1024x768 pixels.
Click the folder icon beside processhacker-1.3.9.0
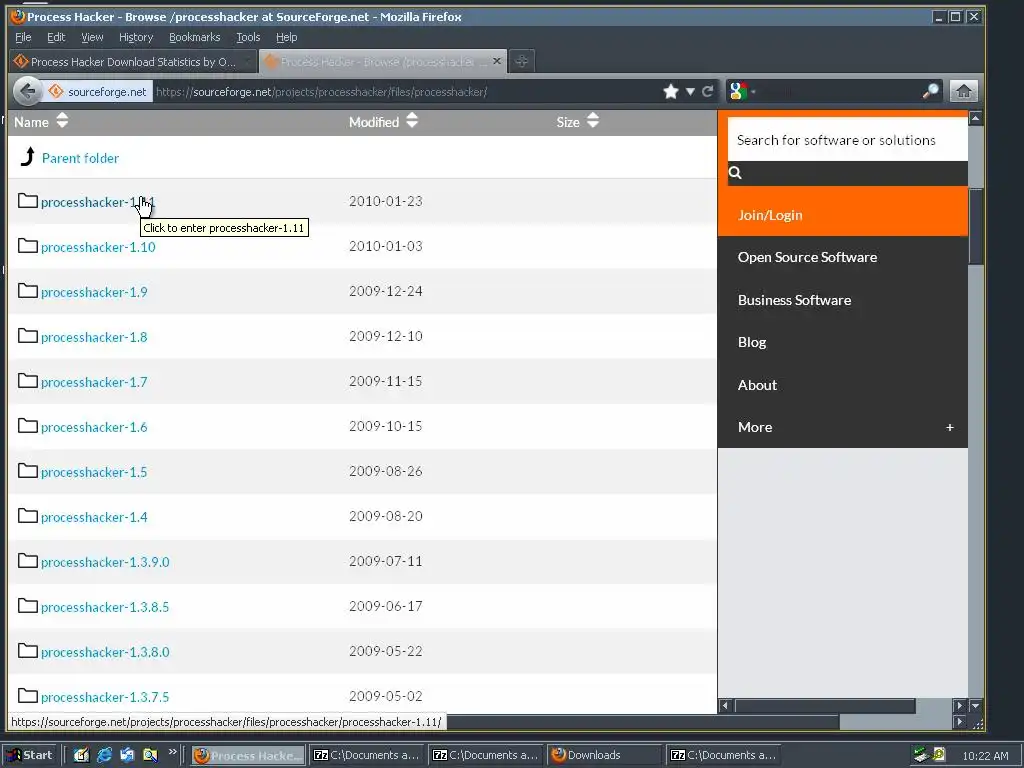[x=27, y=561]
